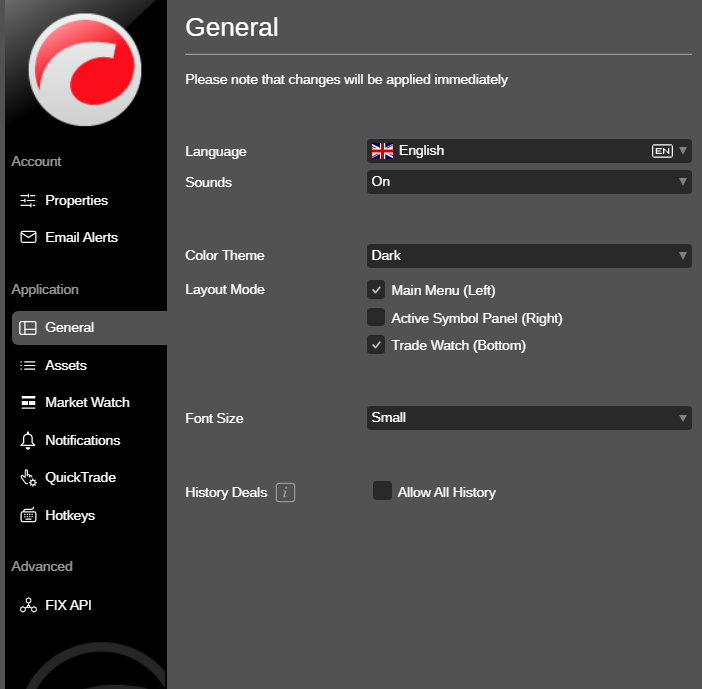
Task: Select General in the sidebar
Action: 89,328
